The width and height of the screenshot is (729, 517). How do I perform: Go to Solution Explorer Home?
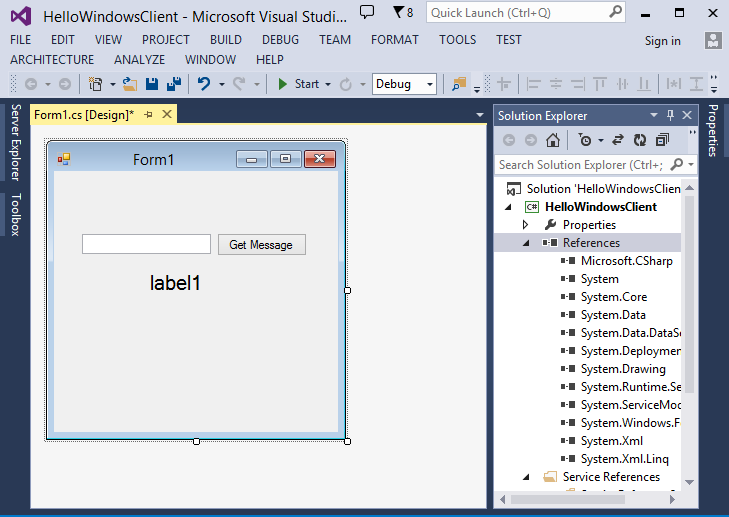click(553, 140)
